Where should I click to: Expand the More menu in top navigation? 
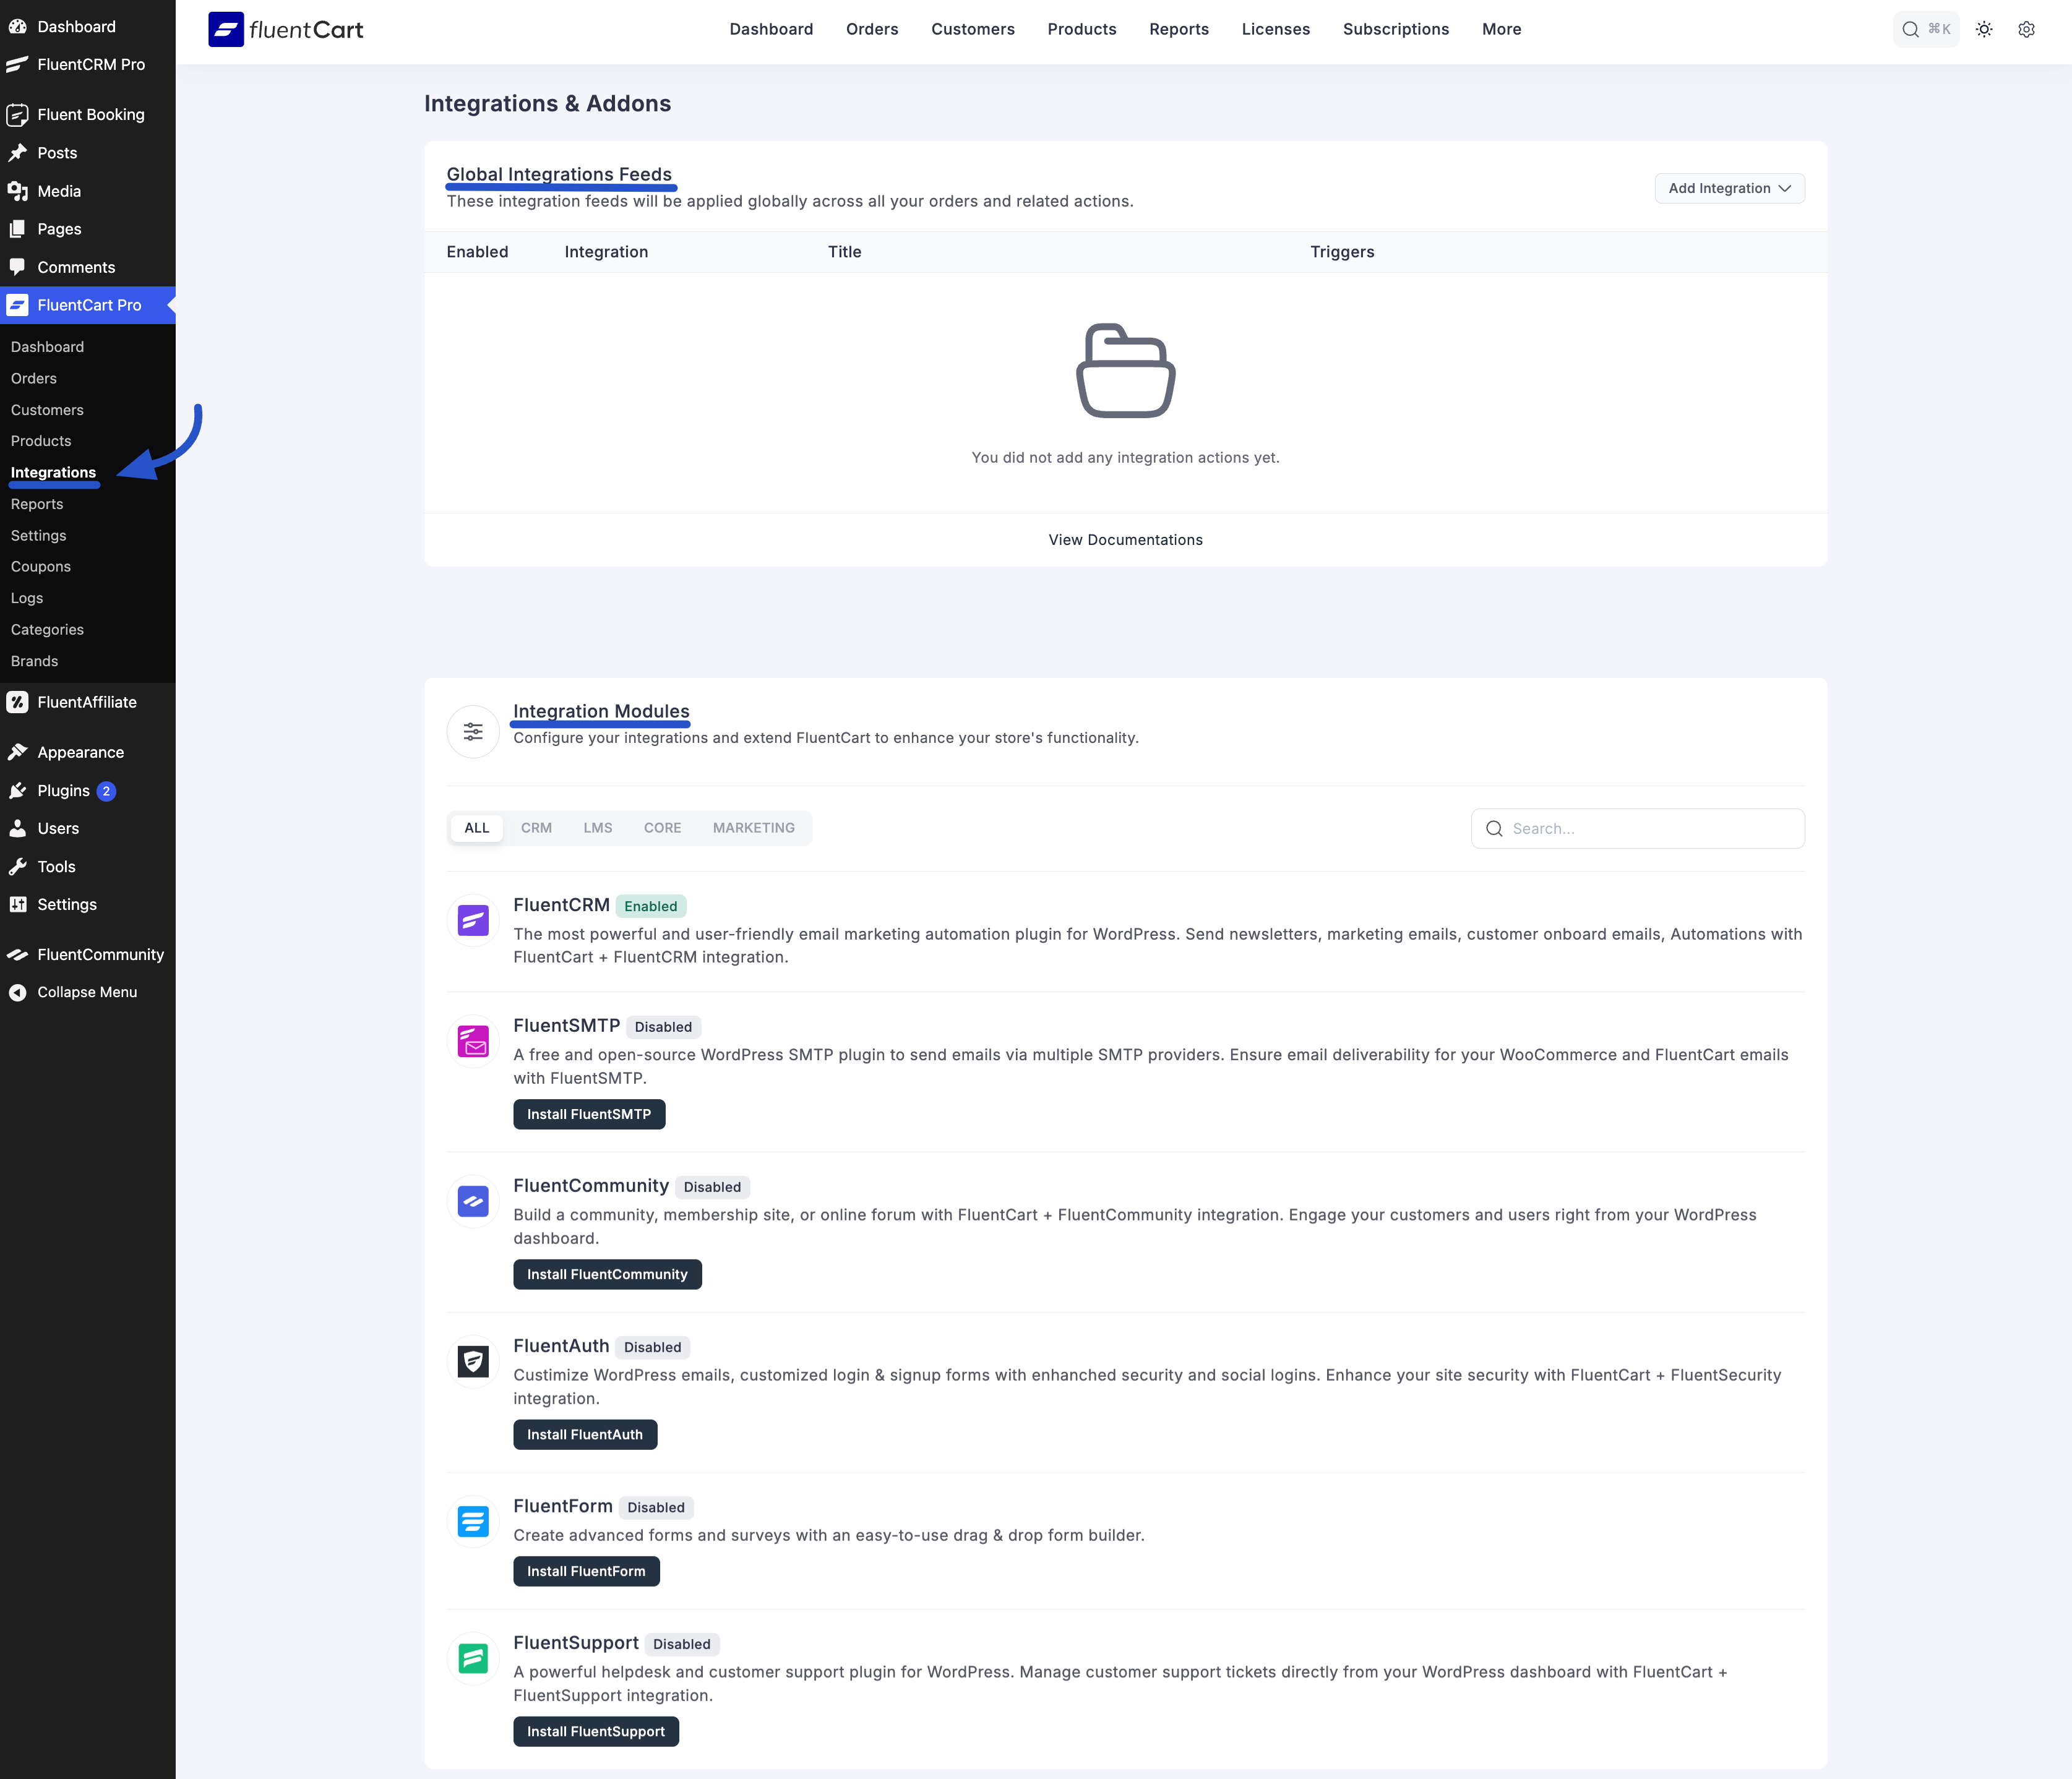click(1501, 30)
